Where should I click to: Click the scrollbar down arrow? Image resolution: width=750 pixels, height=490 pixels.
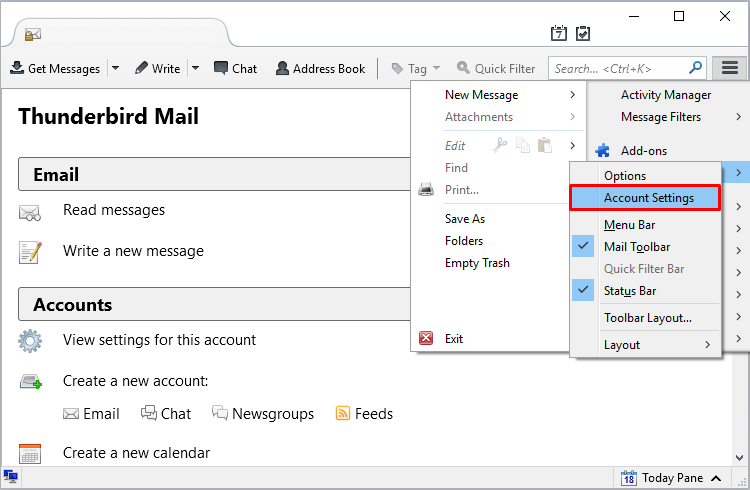tap(739, 458)
